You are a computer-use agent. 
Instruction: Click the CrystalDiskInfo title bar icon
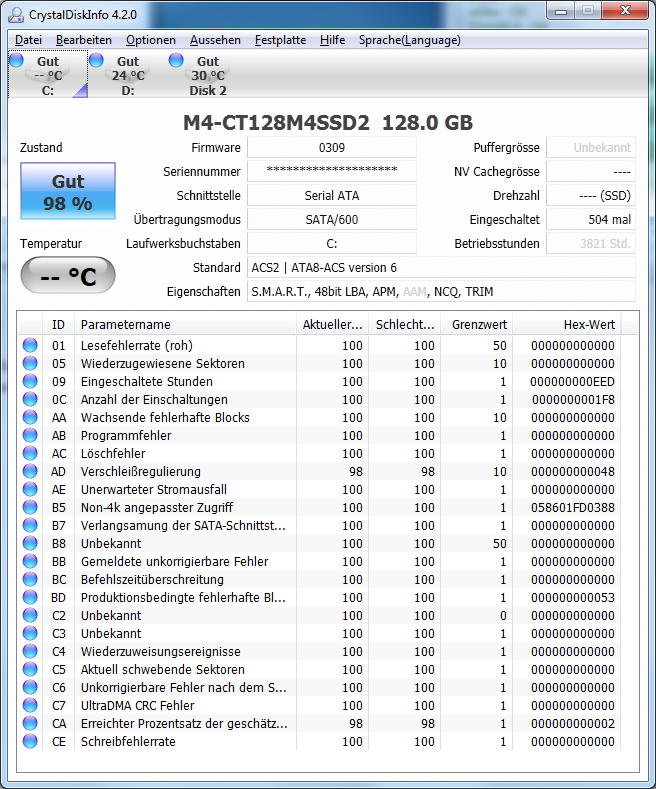coord(16,15)
